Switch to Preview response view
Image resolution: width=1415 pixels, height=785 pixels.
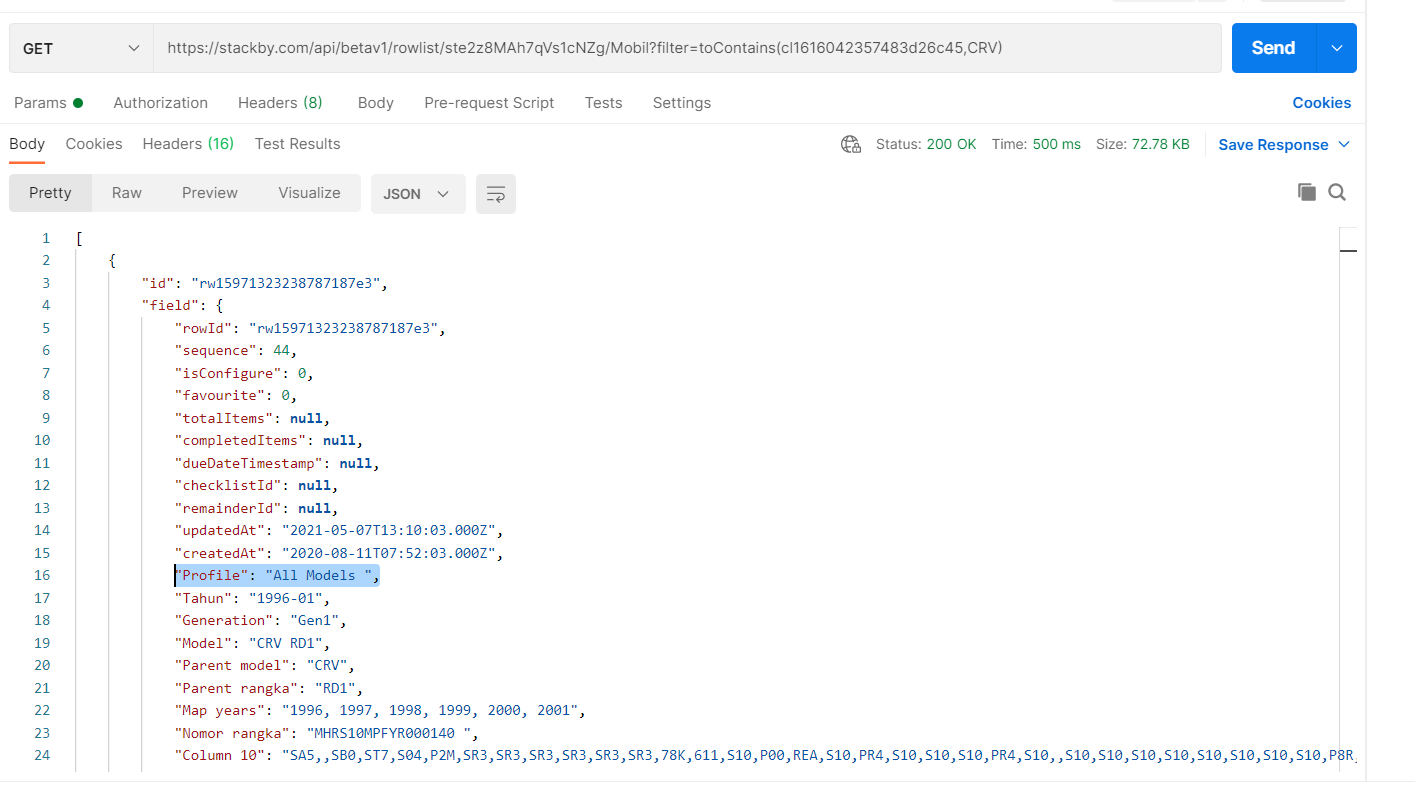coord(210,193)
